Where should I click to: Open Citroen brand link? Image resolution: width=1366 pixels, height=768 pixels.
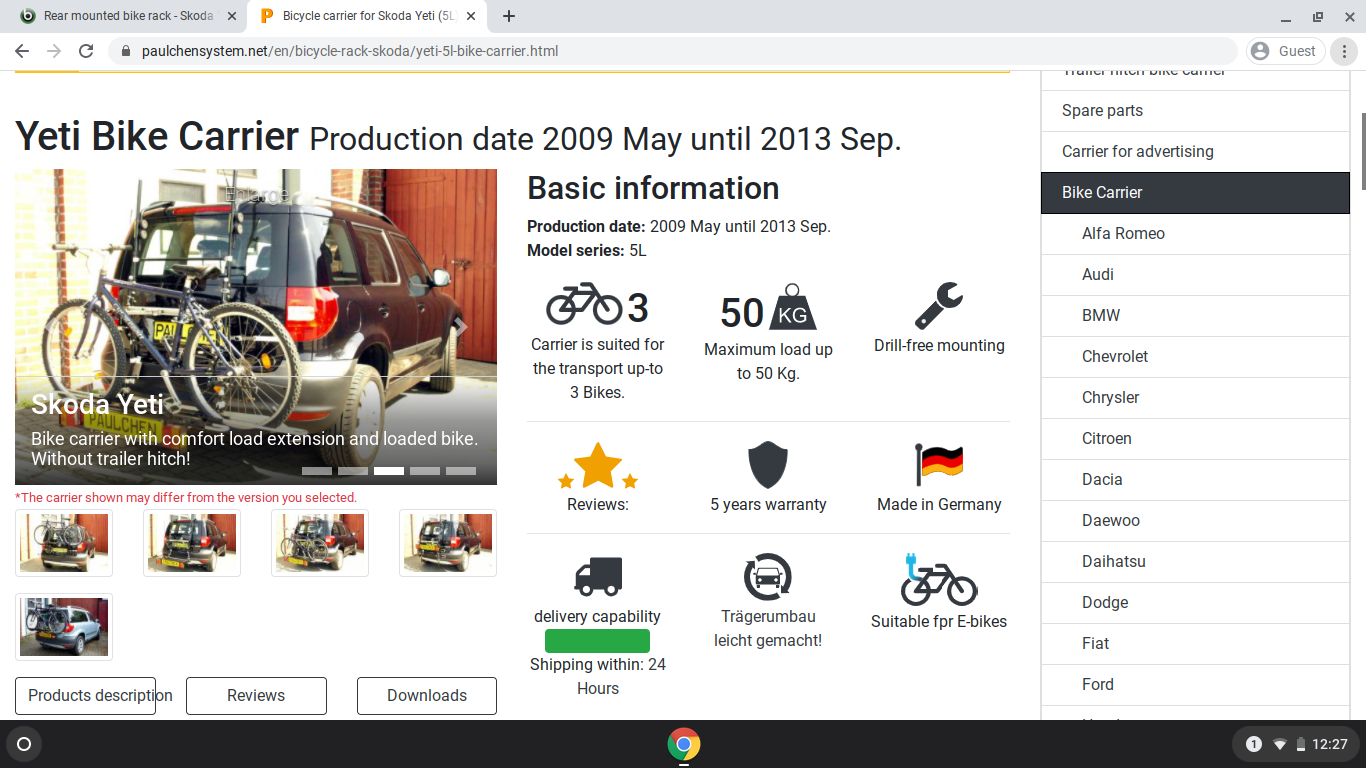(1195, 439)
